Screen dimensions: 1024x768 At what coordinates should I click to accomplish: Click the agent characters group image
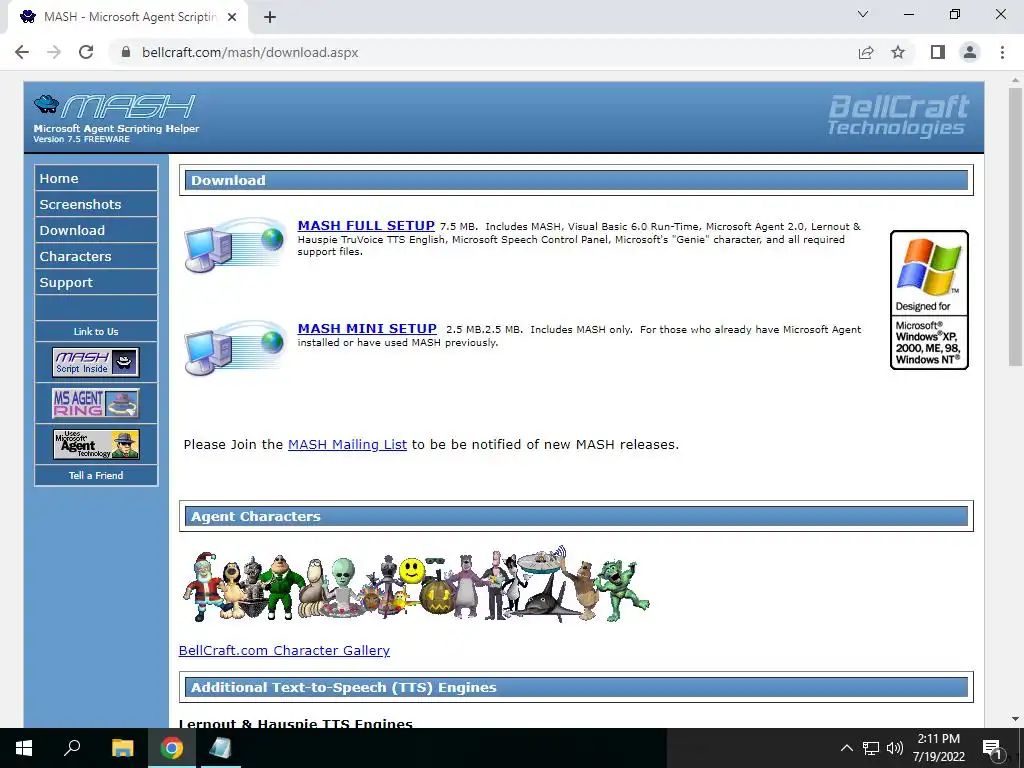coord(415,585)
